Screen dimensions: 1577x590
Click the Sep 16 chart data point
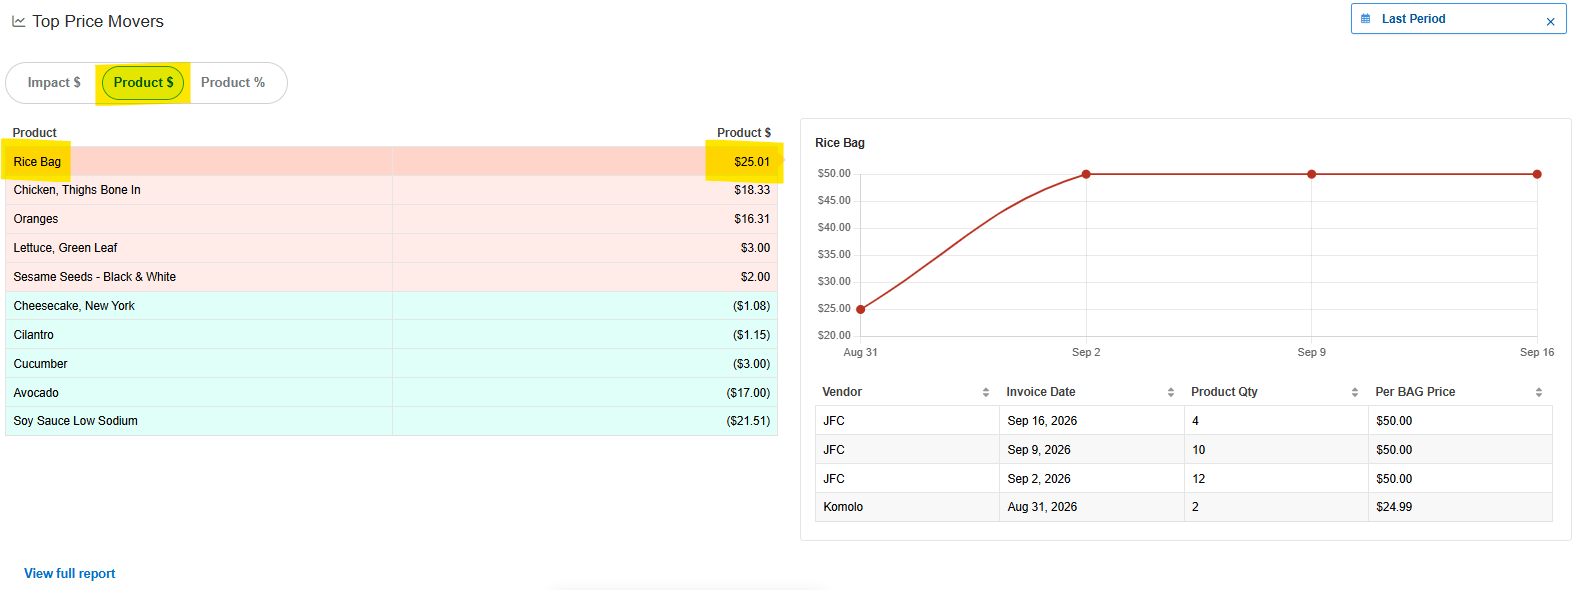1537,174
